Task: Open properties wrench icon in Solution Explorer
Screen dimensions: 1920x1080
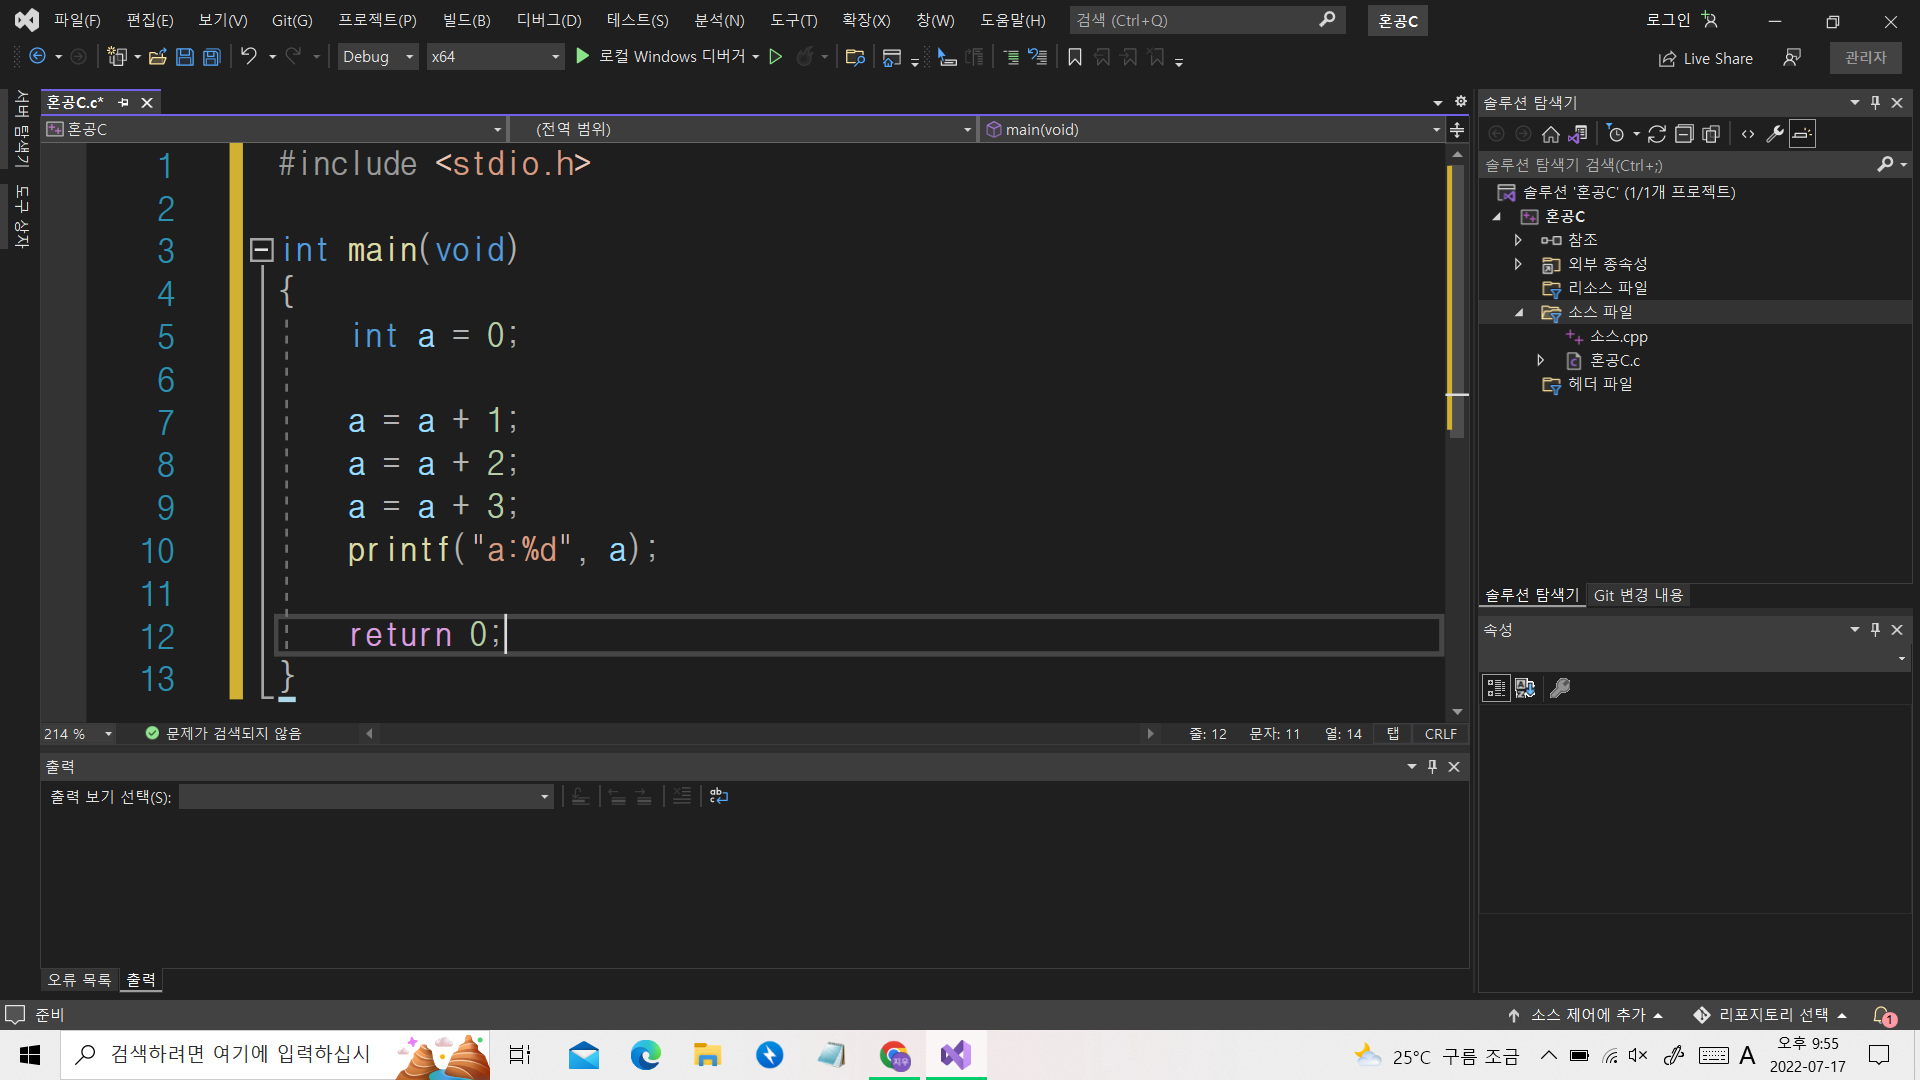Action: coord(1775,134)
